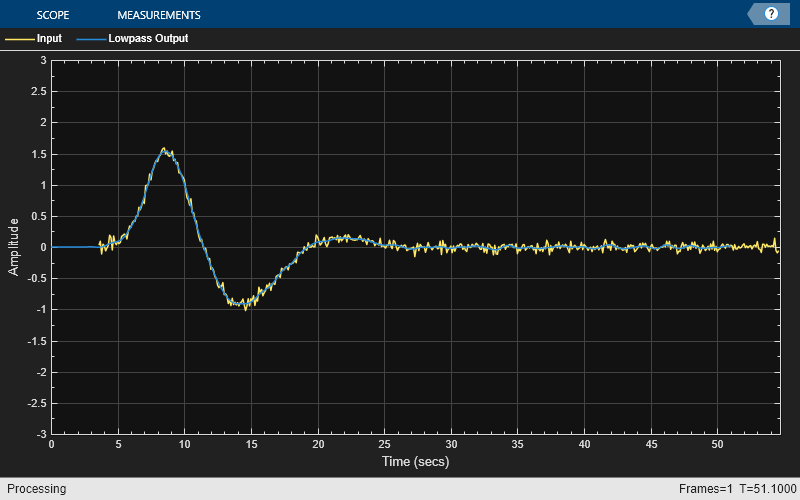Switch to the MEASUREMENTS tab

[x=158, y=15]
